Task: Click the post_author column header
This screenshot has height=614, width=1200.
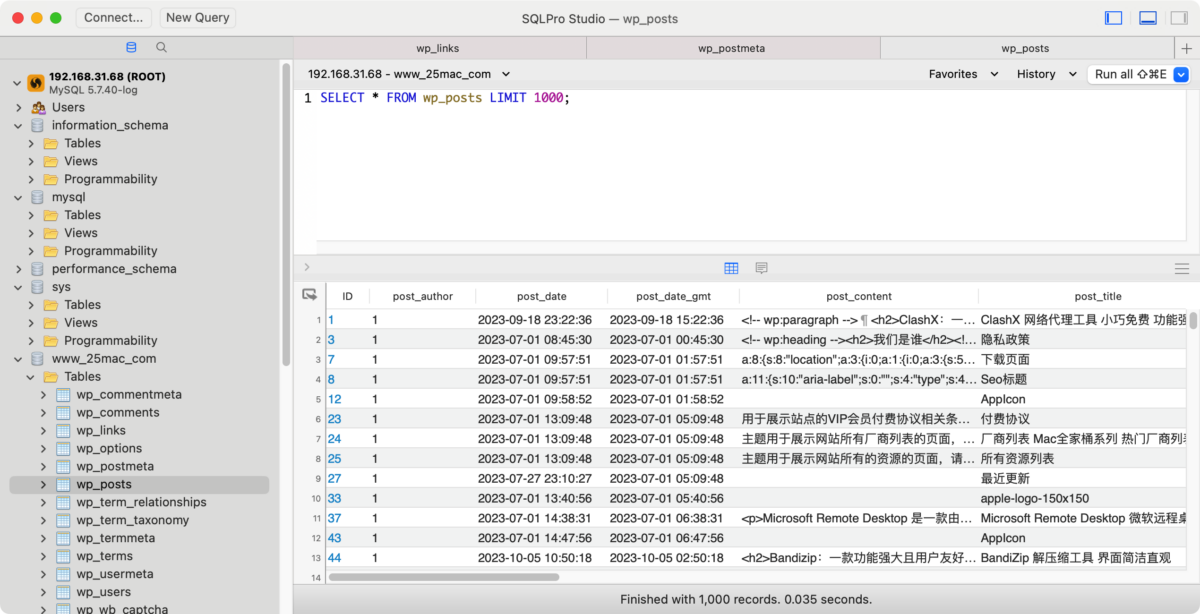Action: tap(422, 296)
